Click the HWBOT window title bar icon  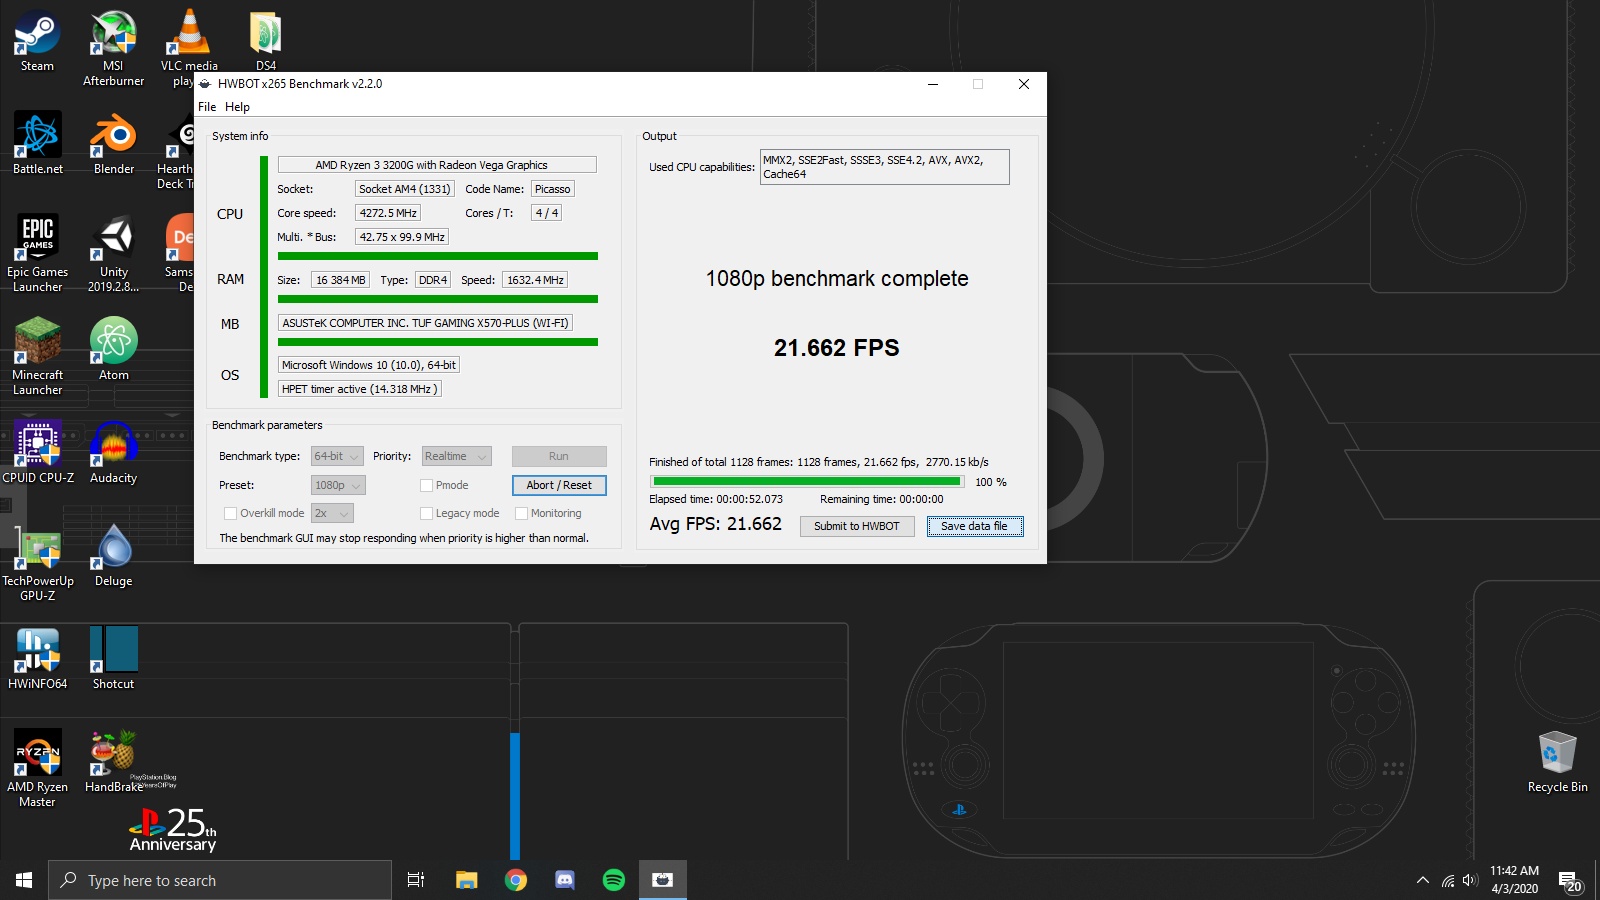pos(205,84)
